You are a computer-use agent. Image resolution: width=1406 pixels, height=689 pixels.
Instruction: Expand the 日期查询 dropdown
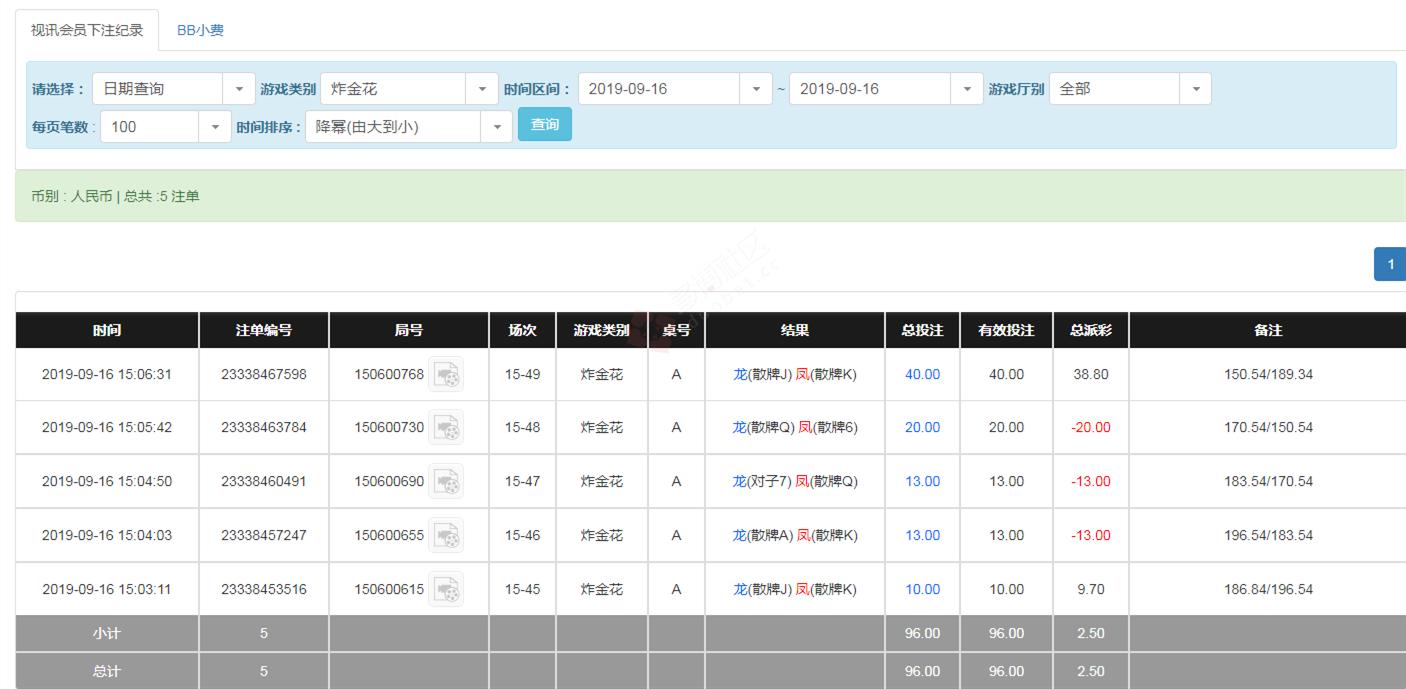pyautogui.click(x=173, y=89)
